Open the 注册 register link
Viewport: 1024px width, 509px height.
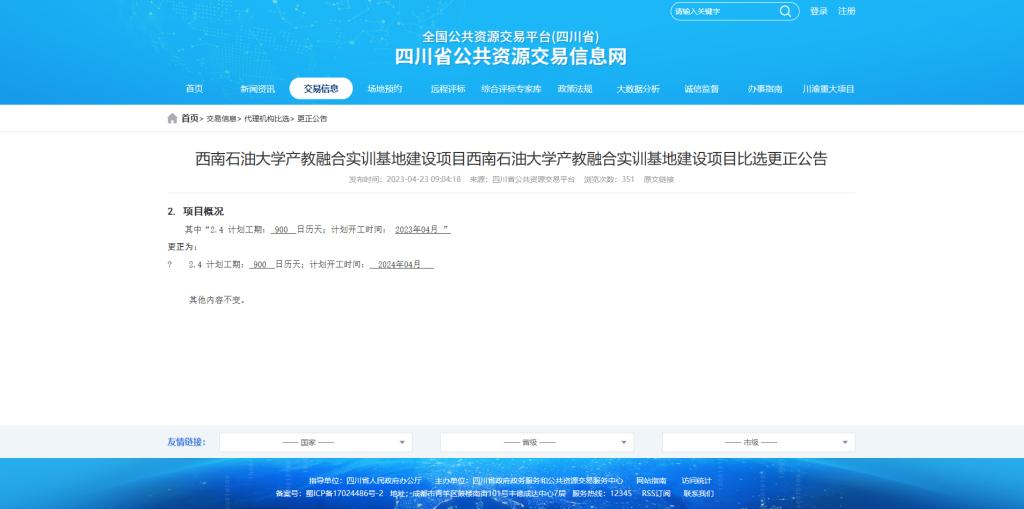coord(846,11)
